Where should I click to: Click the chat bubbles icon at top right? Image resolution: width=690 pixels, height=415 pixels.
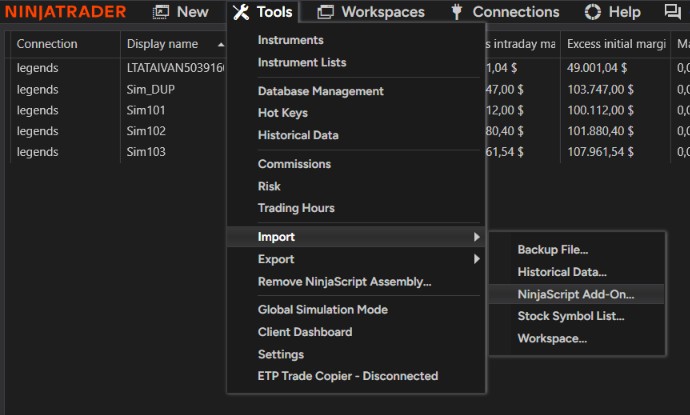pos(672,11)
